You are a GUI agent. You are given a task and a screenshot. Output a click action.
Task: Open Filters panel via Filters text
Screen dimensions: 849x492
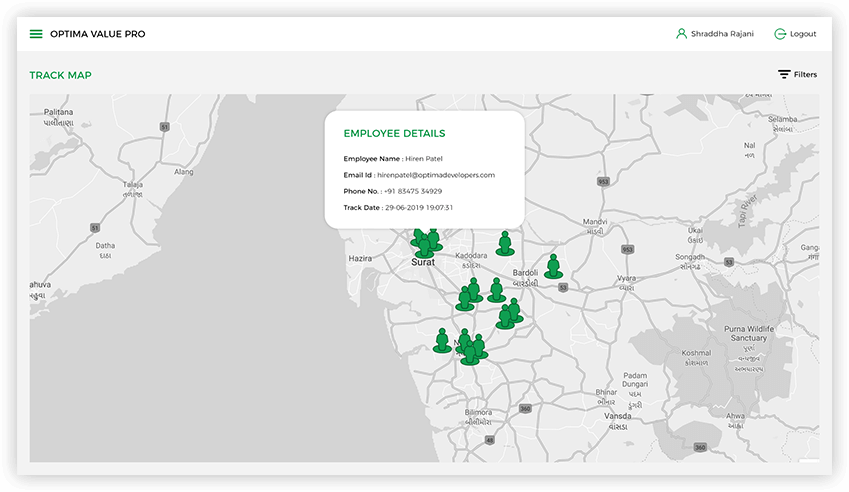805,75
